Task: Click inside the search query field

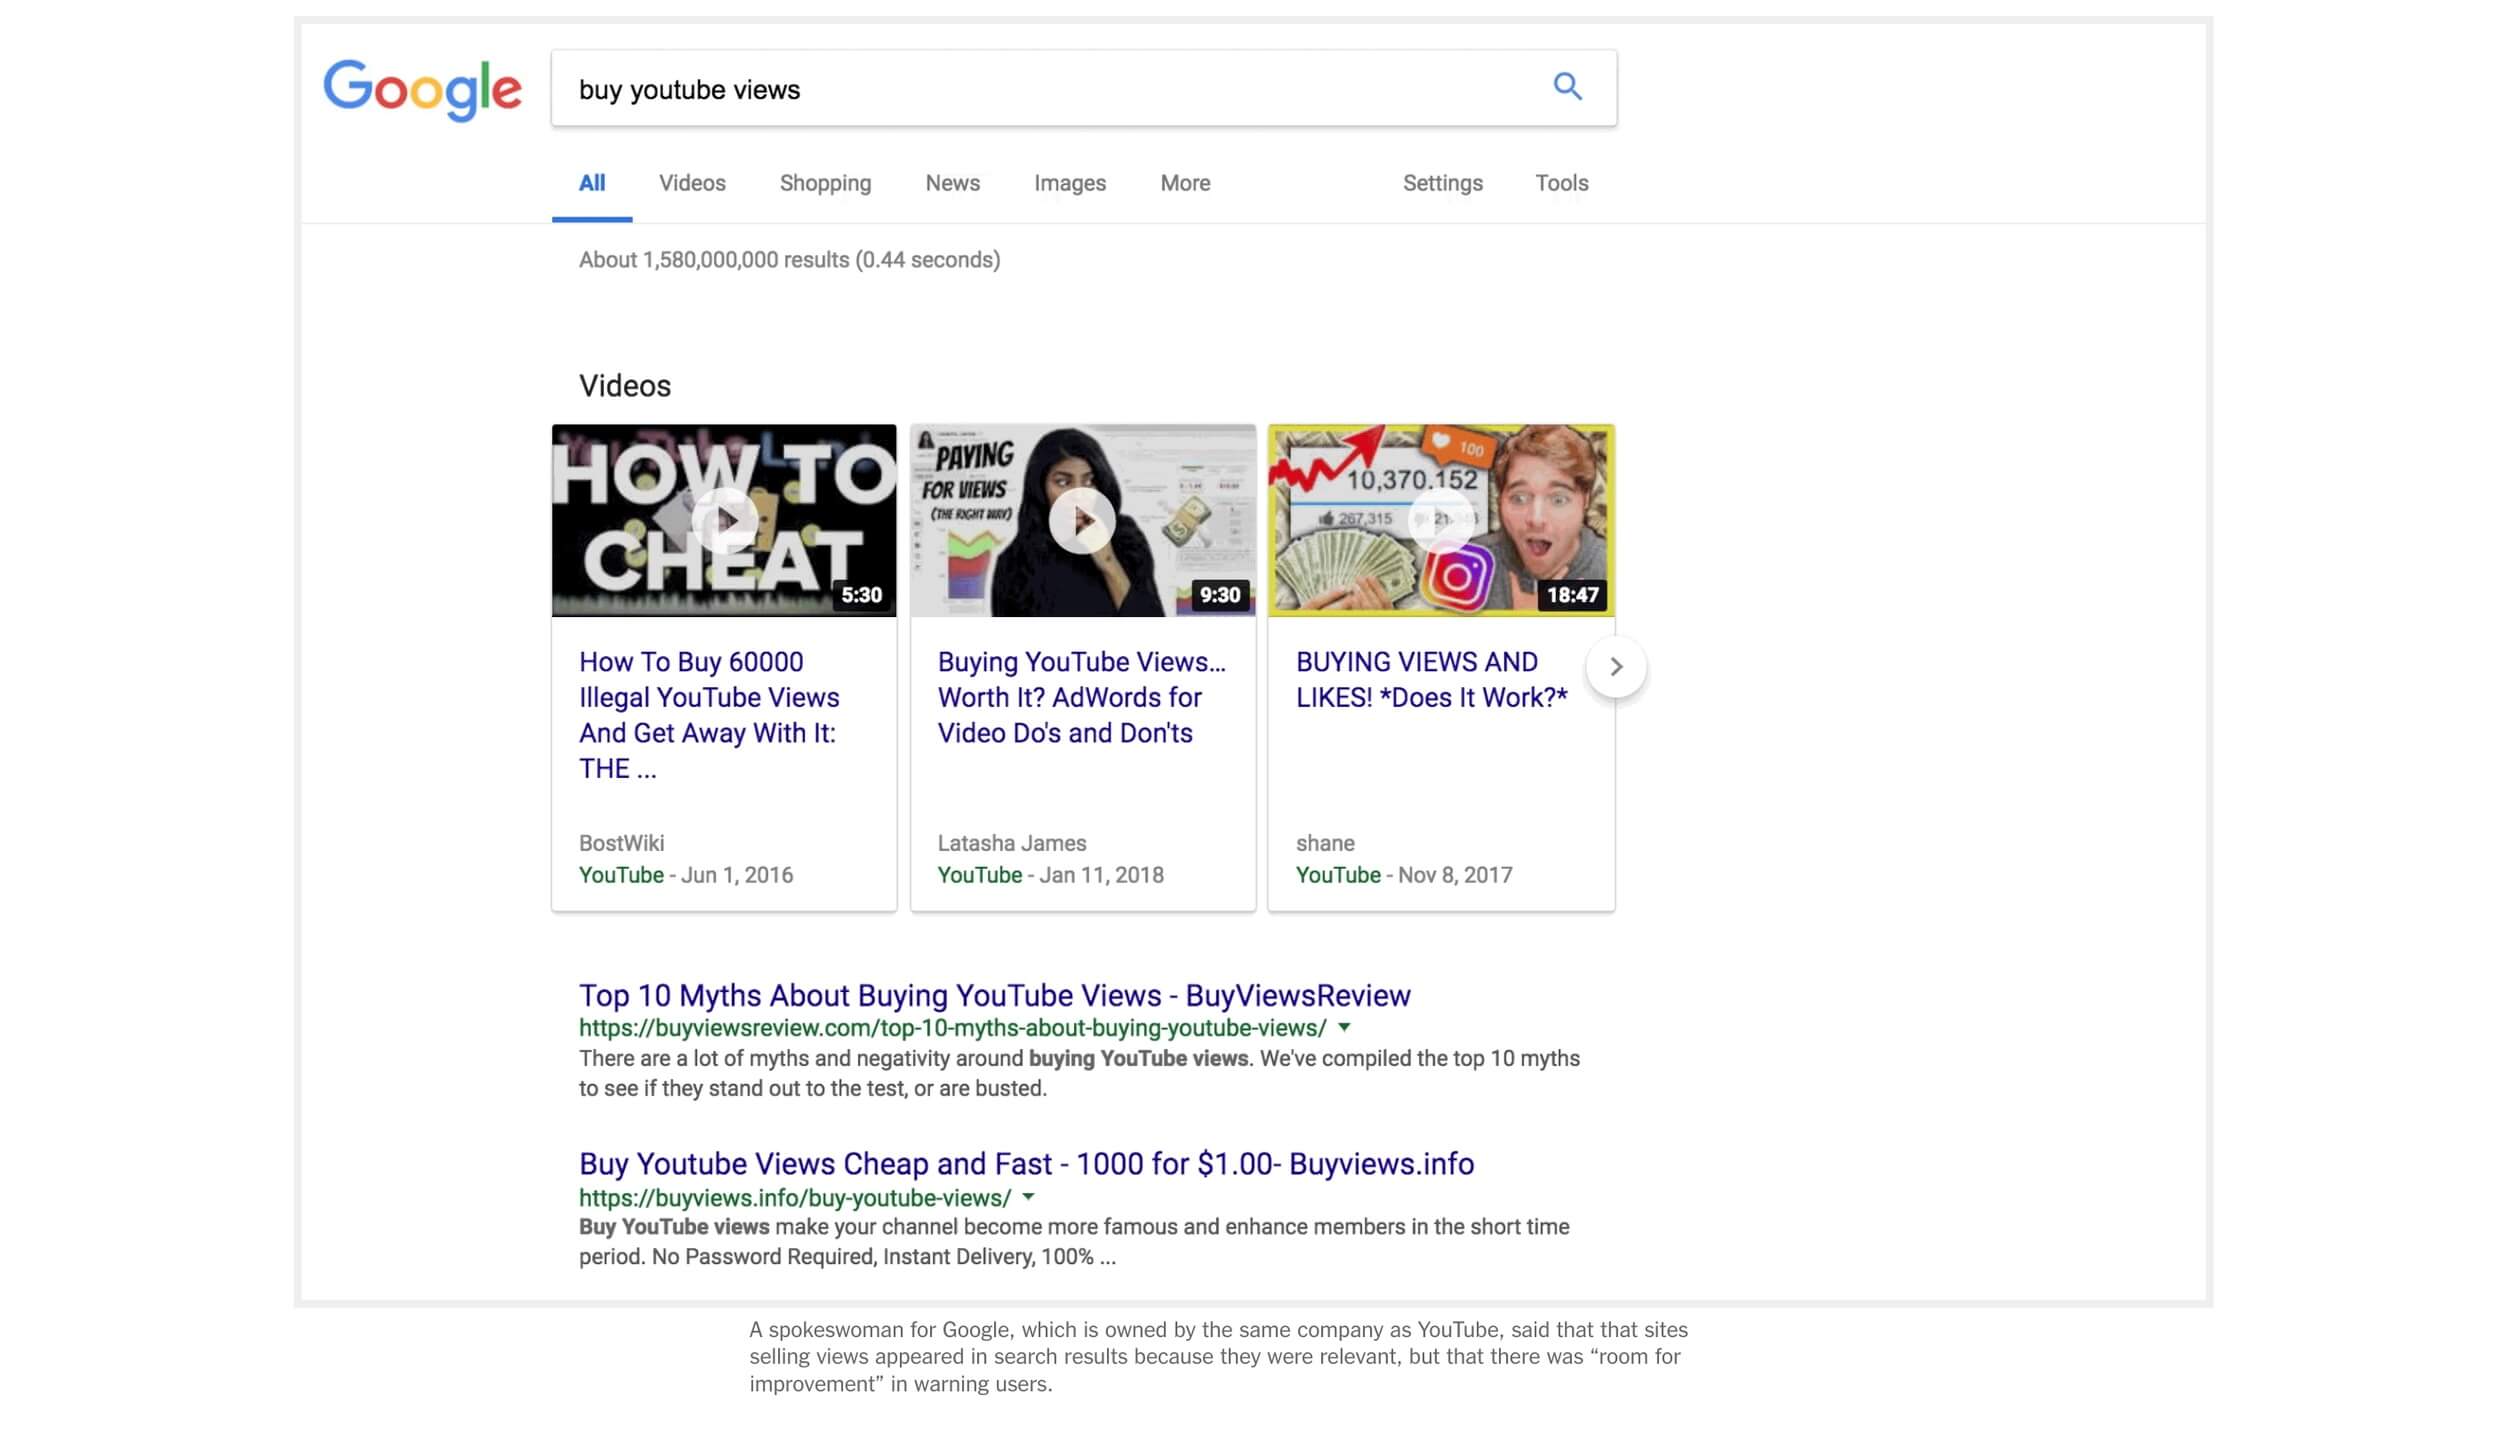Action: (x=1000, y=88)
